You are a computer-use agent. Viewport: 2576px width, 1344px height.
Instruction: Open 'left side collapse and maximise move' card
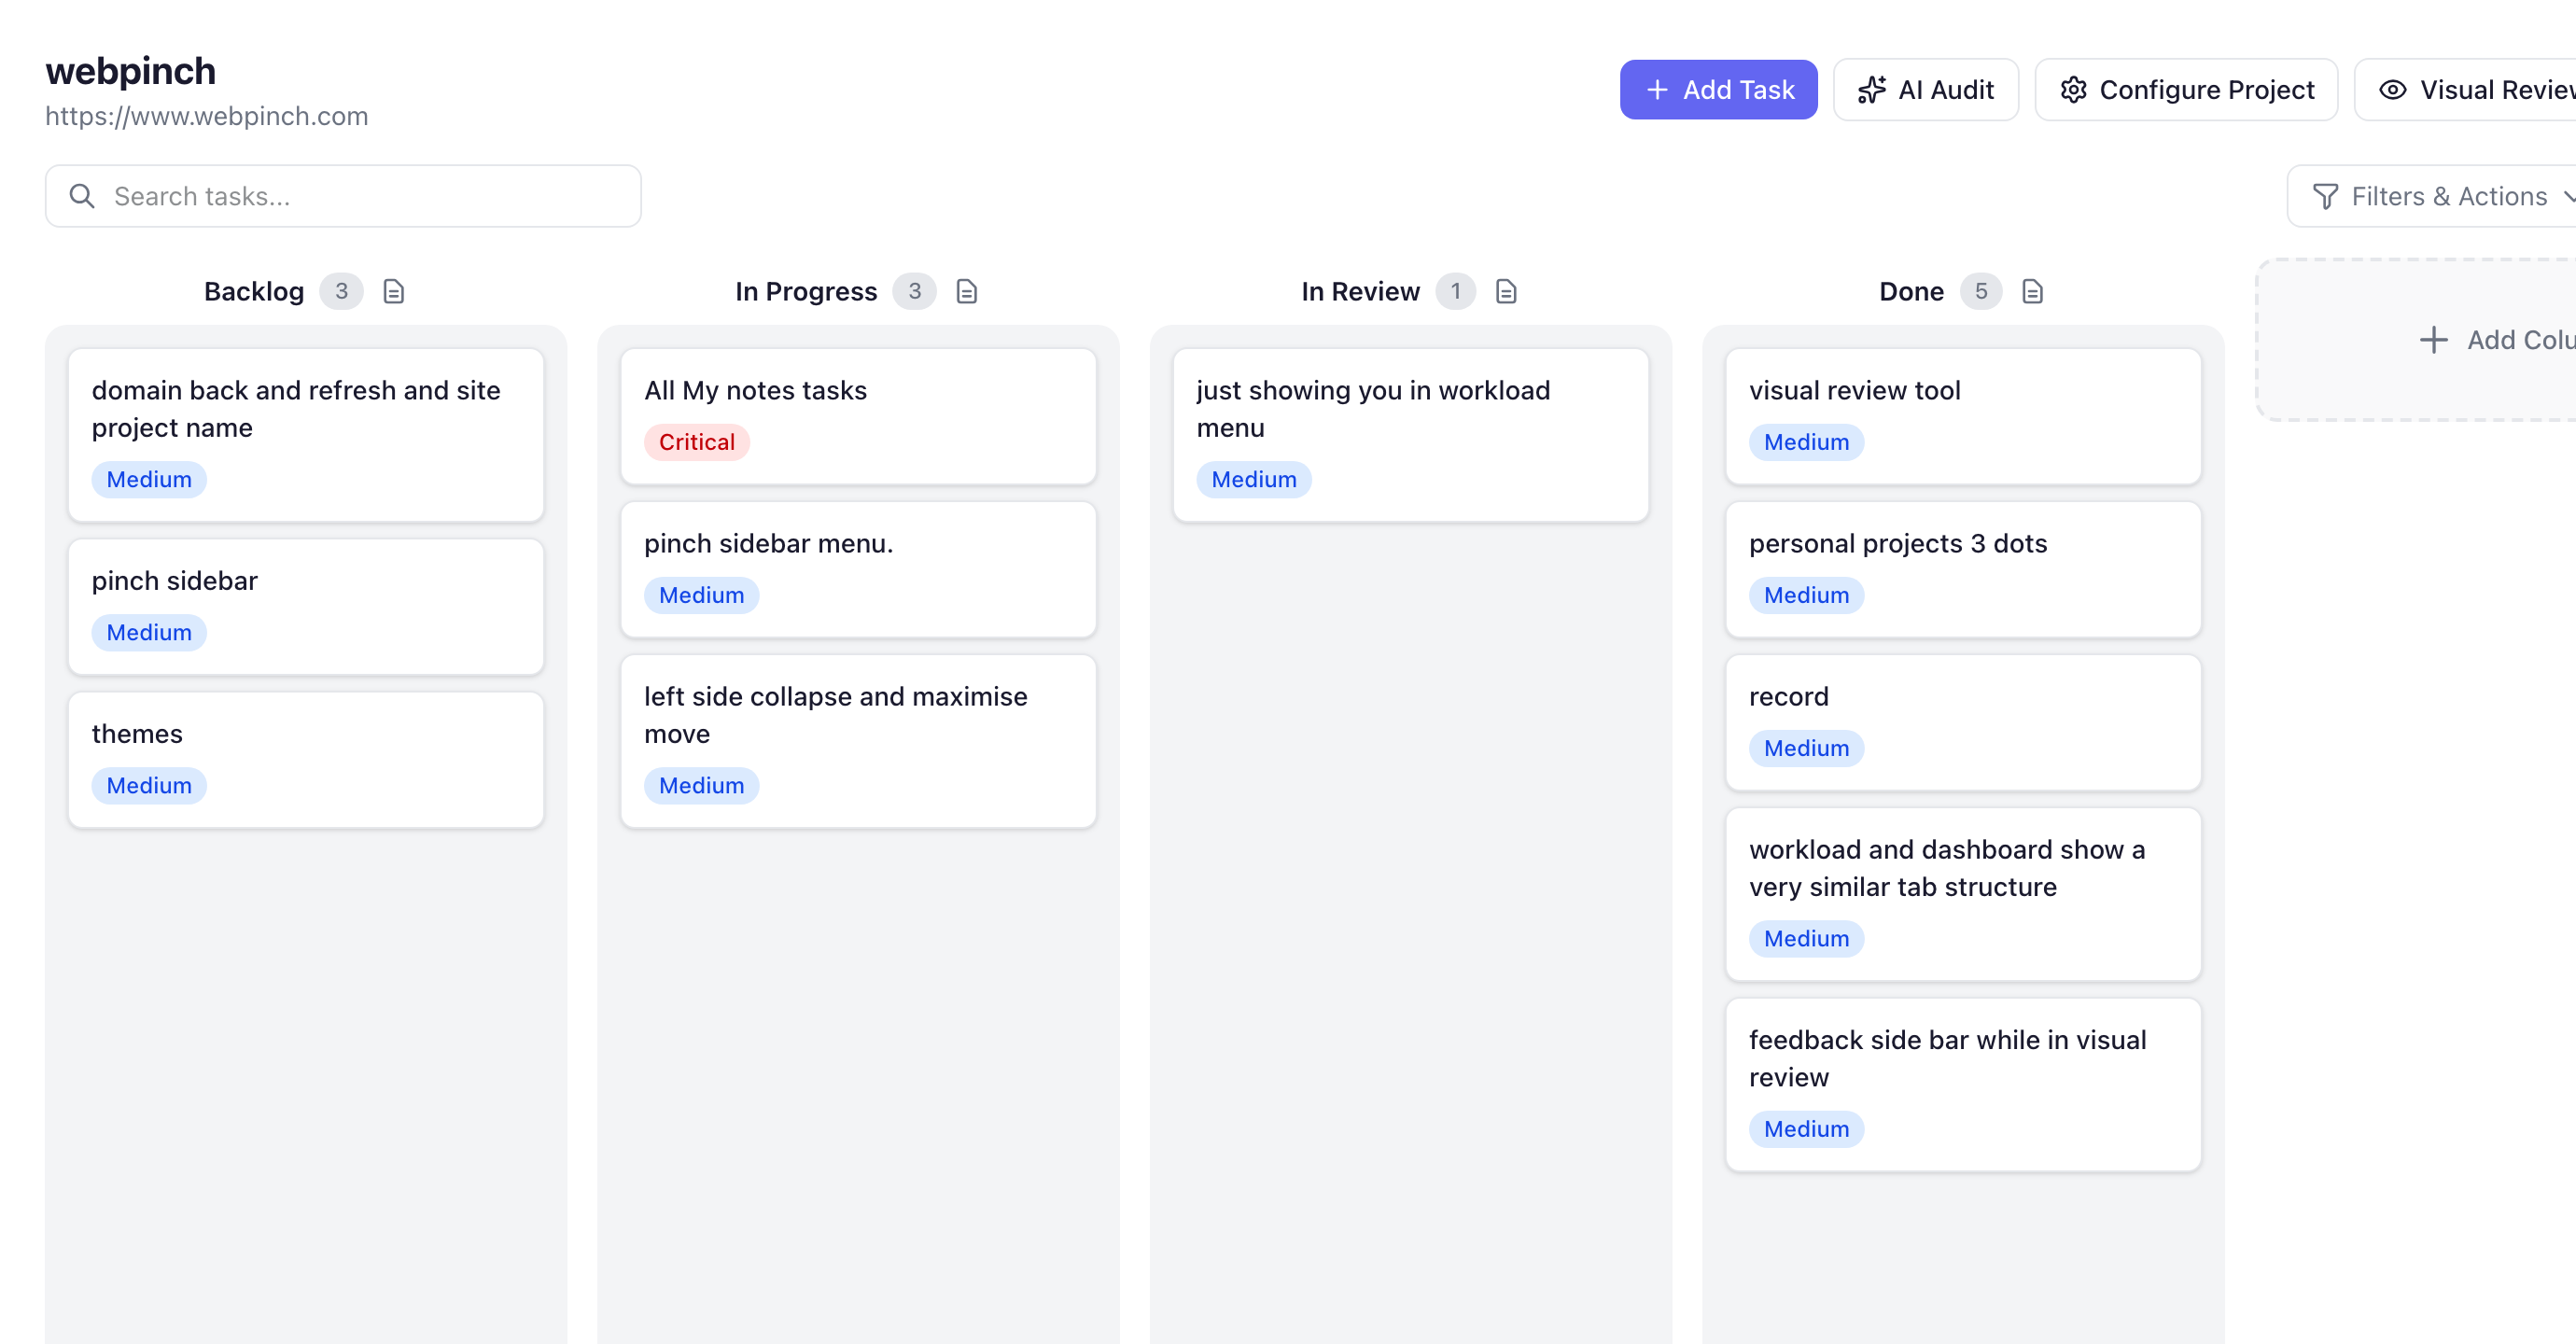click(x=858, y=741)
